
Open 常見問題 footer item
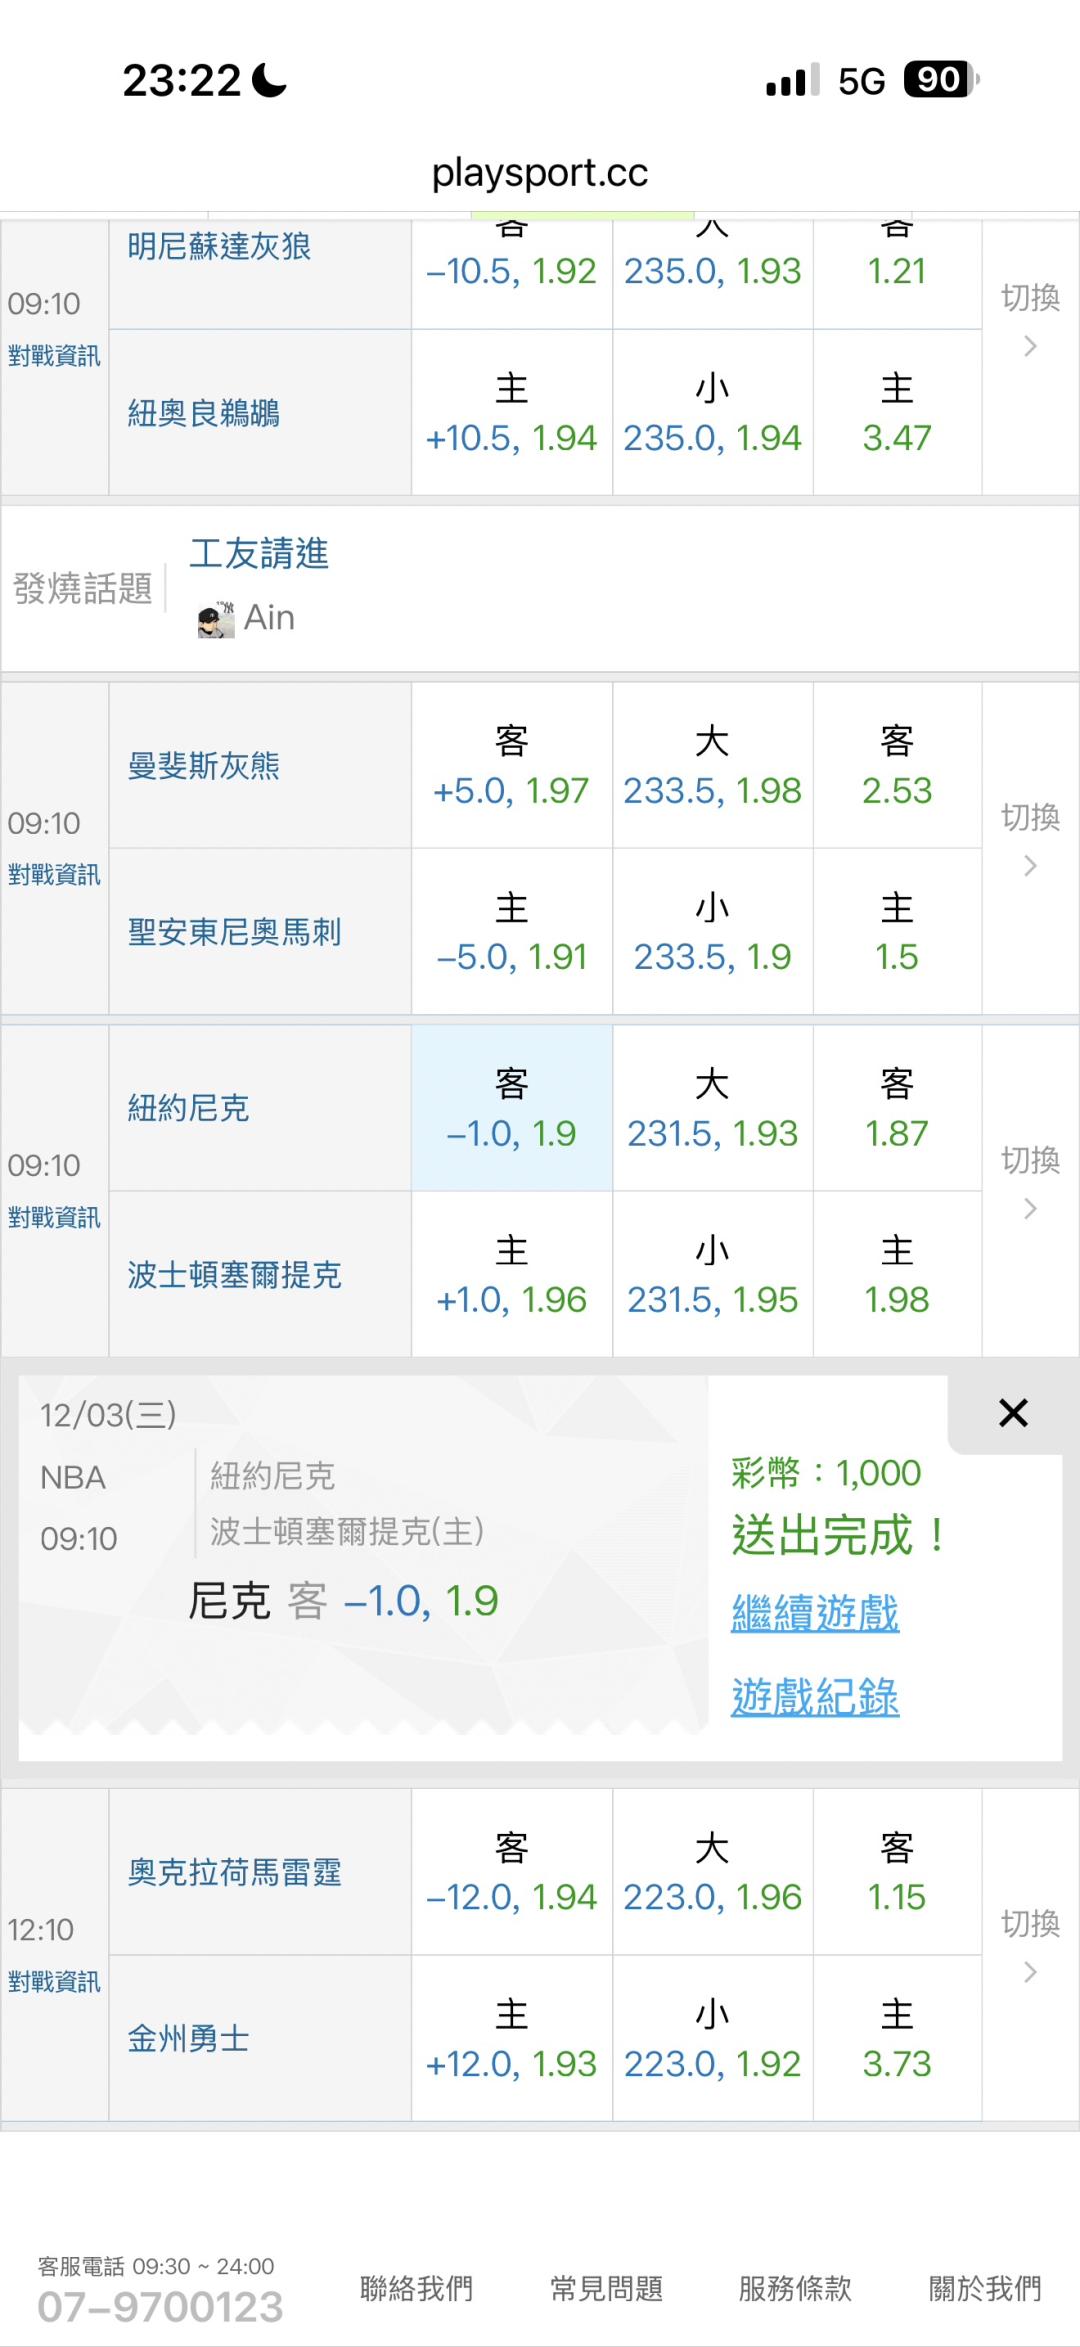[x=606, y=2288]
